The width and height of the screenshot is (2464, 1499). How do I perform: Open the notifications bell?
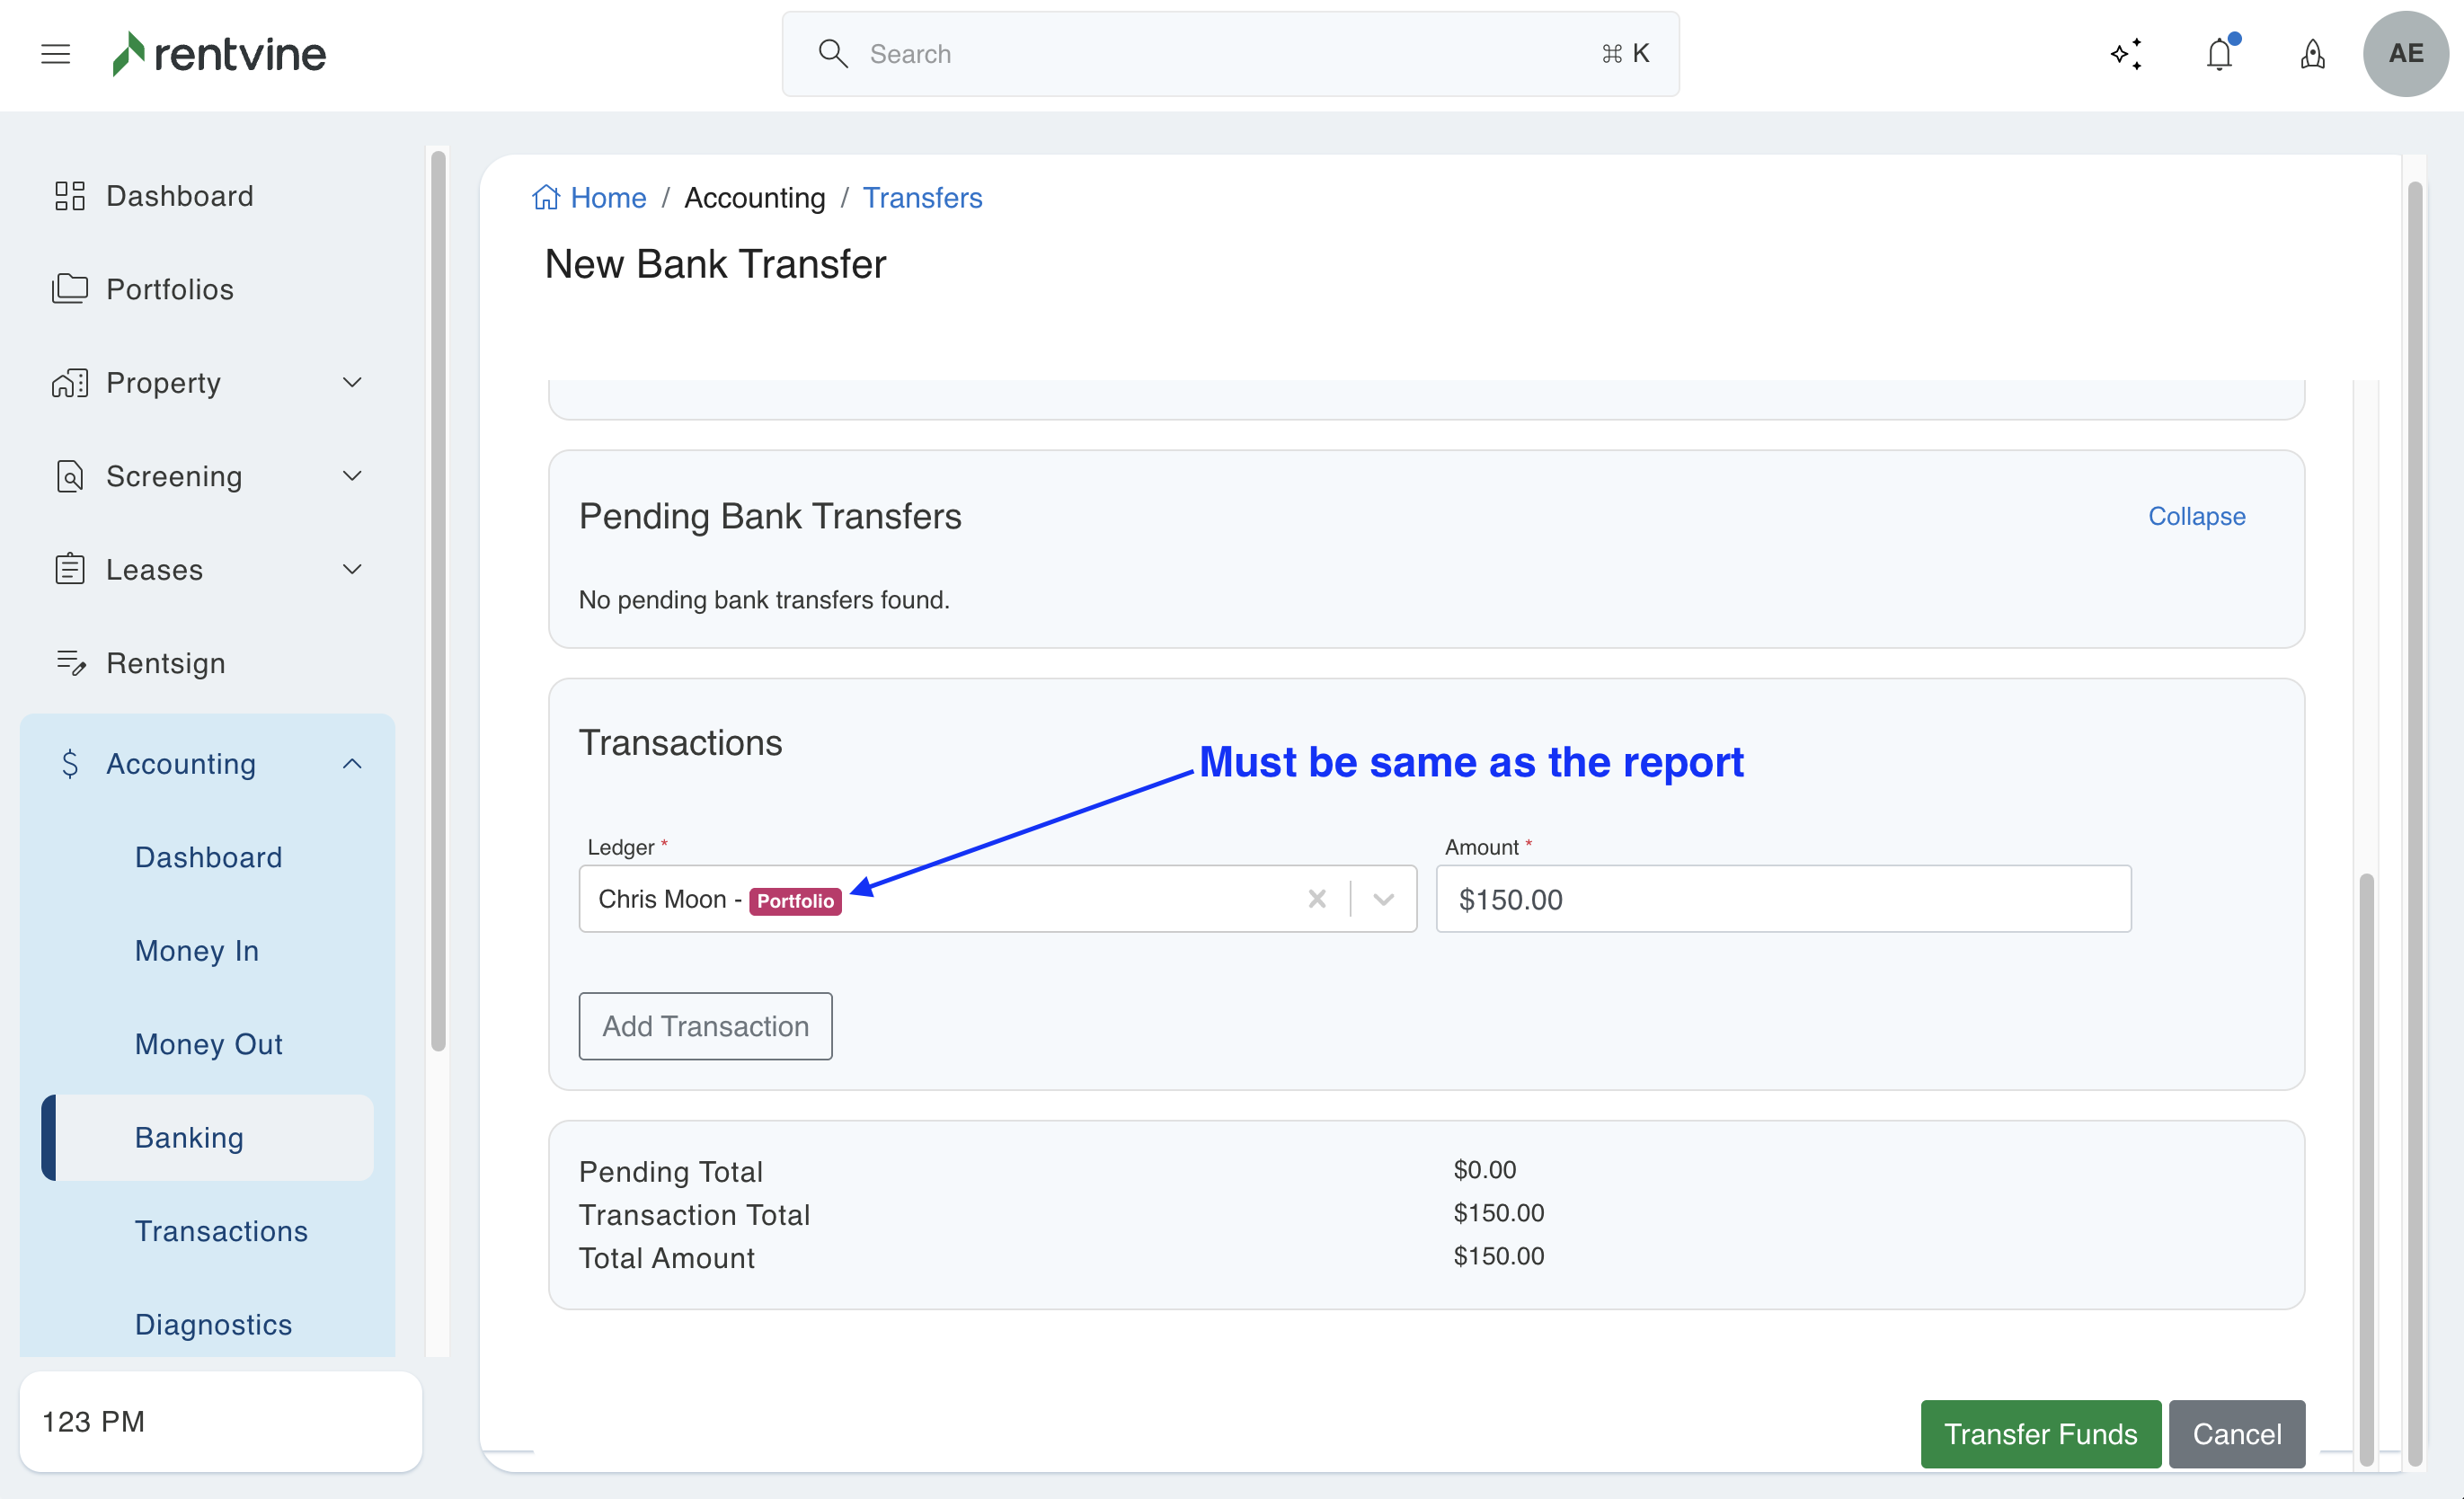click(x=2219, y=54)
